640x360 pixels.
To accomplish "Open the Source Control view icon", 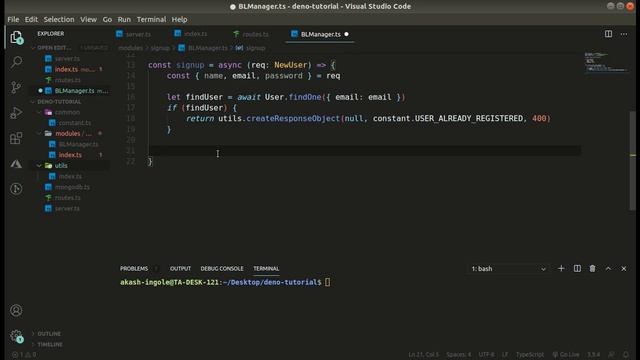I will [16, 87].
